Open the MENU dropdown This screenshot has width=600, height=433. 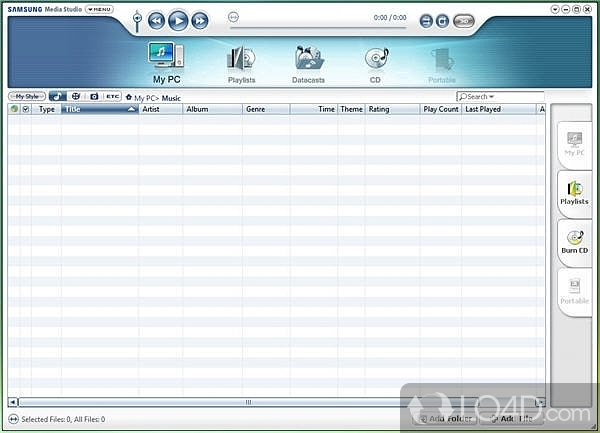(99, 9)
